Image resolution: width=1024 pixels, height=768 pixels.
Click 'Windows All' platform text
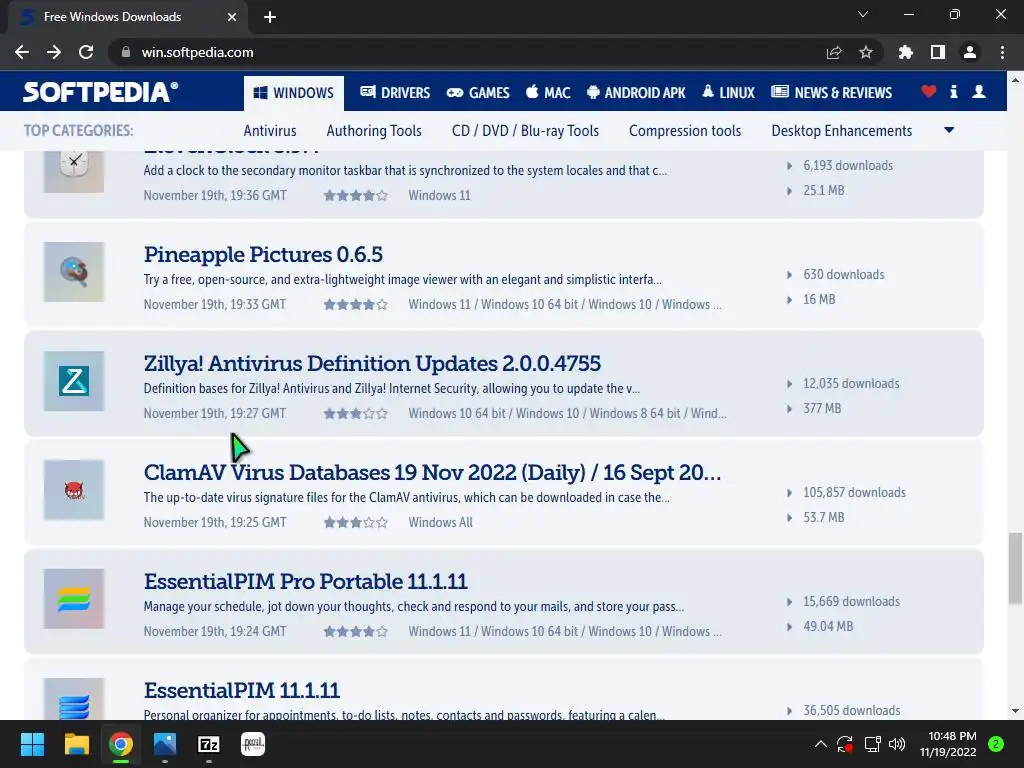pyautogui.click(x=440, y=522)
